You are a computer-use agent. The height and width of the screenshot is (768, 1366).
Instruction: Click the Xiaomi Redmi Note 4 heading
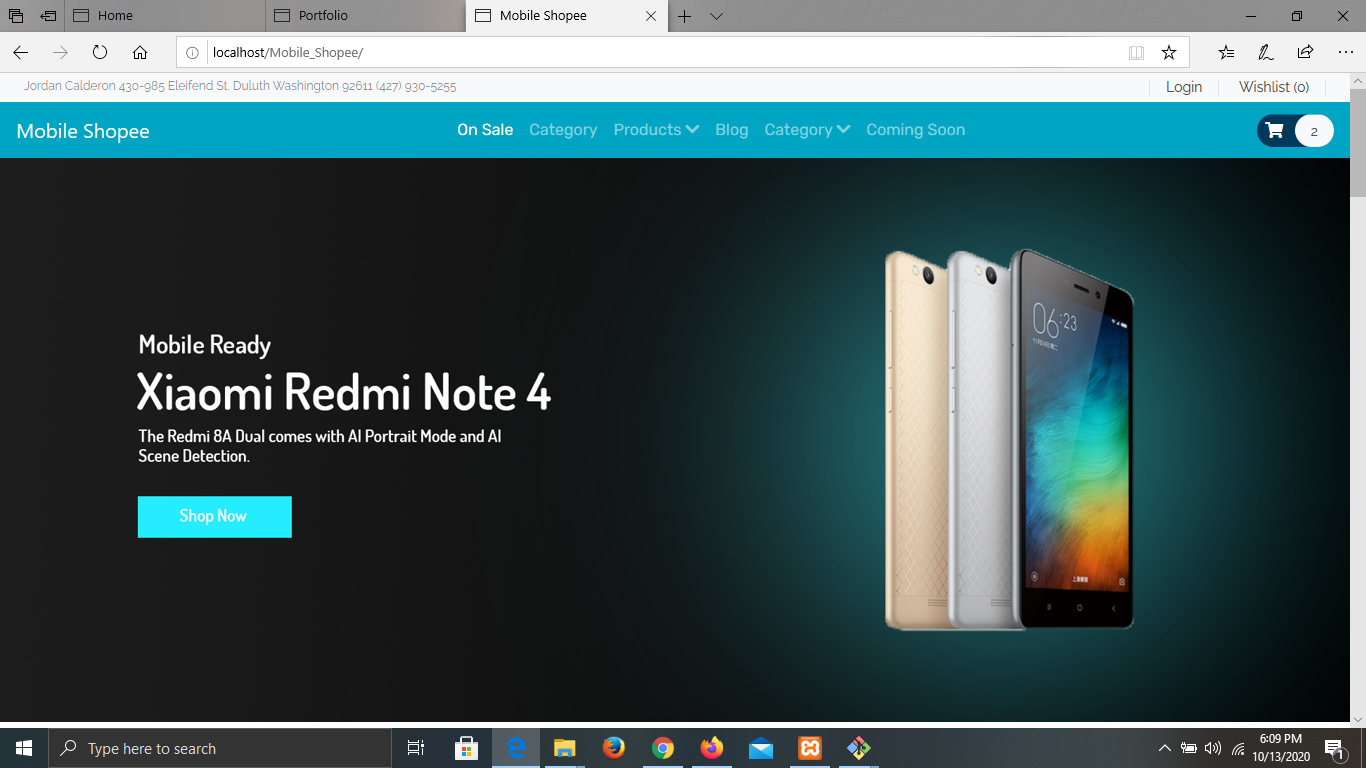tap(344, 392)
